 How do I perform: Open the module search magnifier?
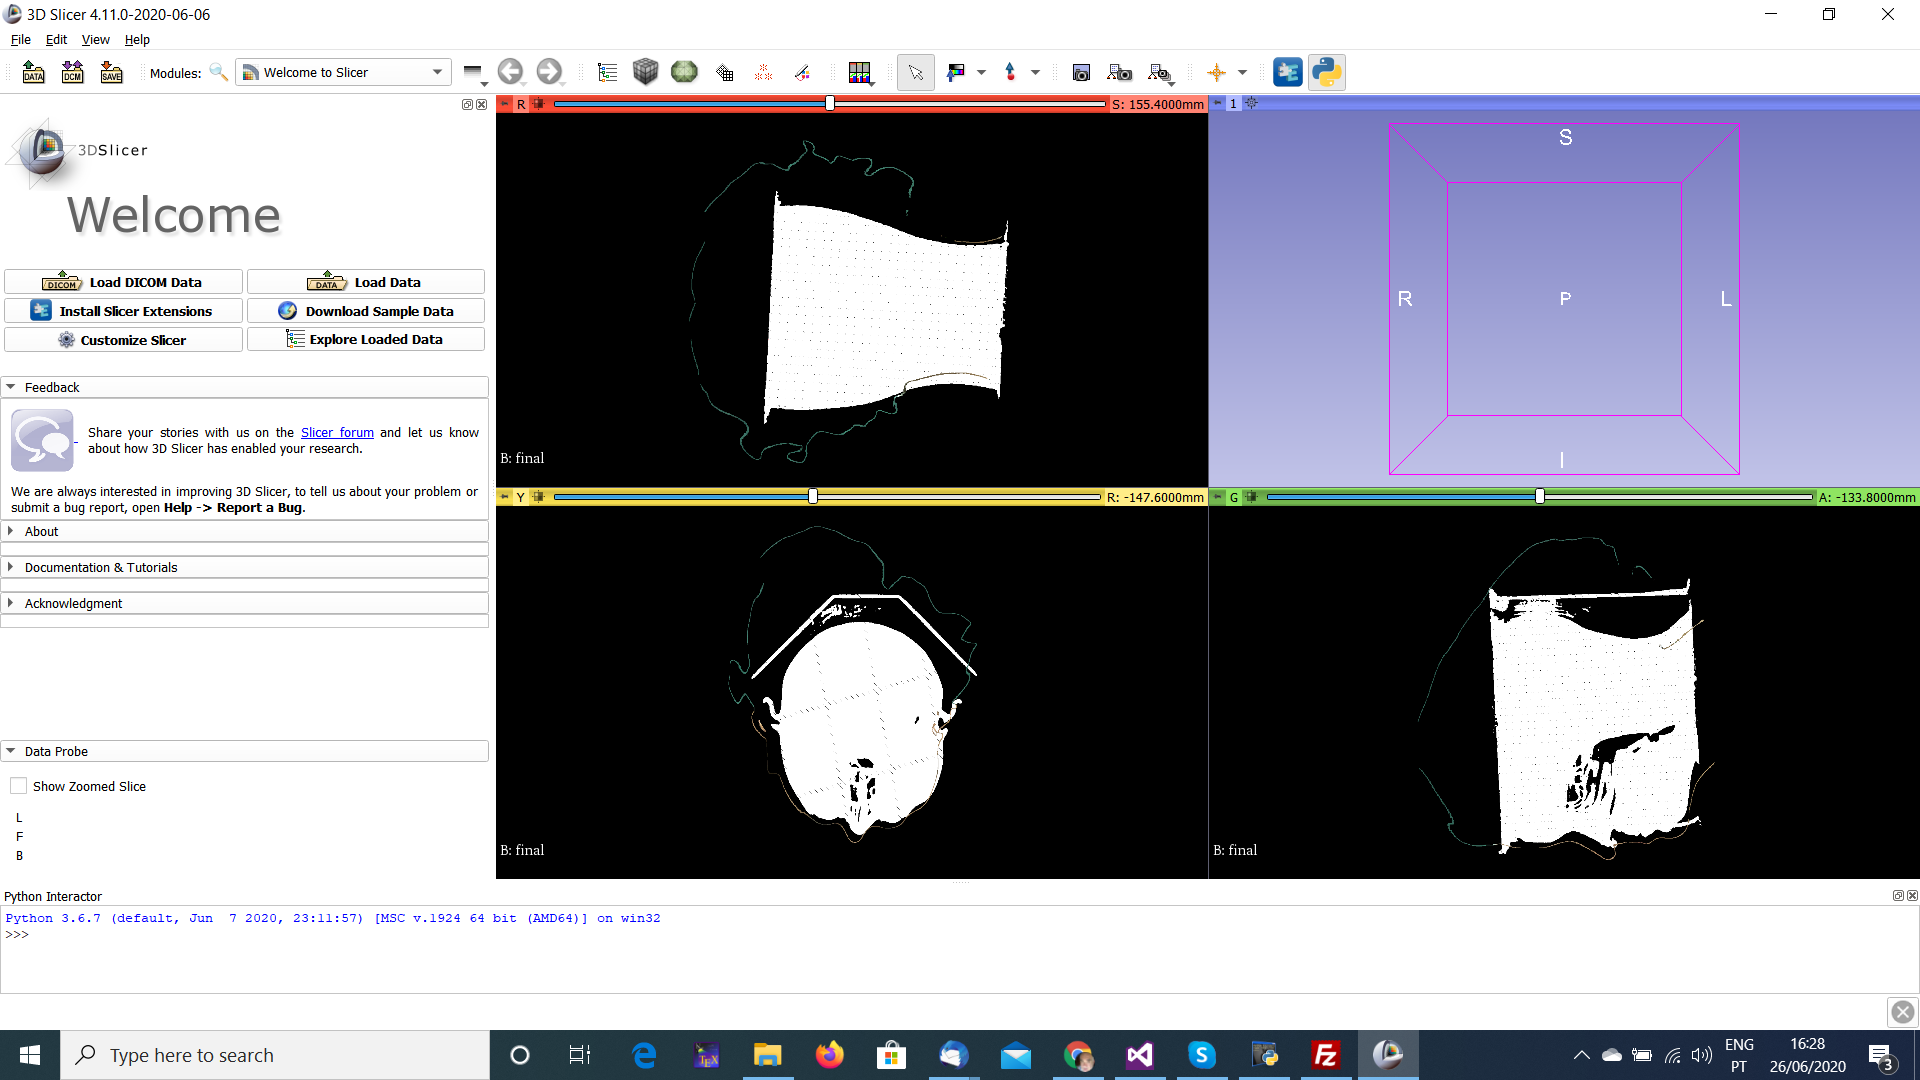(218, 72)
